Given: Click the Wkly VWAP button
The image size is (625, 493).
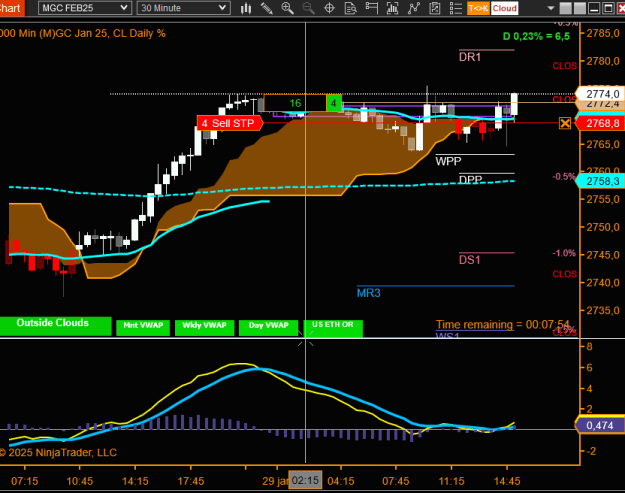Looking at the screenshot, I should click(204, 327).
